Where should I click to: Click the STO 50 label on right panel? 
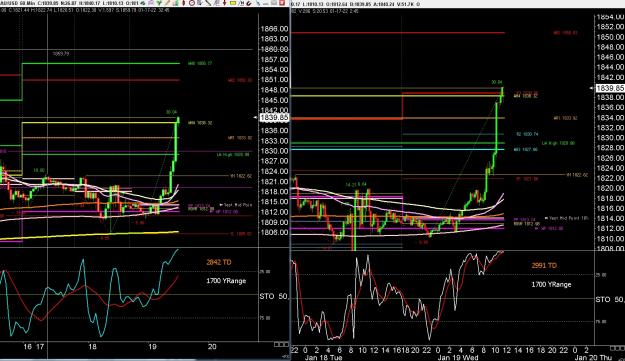tap(610, 299)
